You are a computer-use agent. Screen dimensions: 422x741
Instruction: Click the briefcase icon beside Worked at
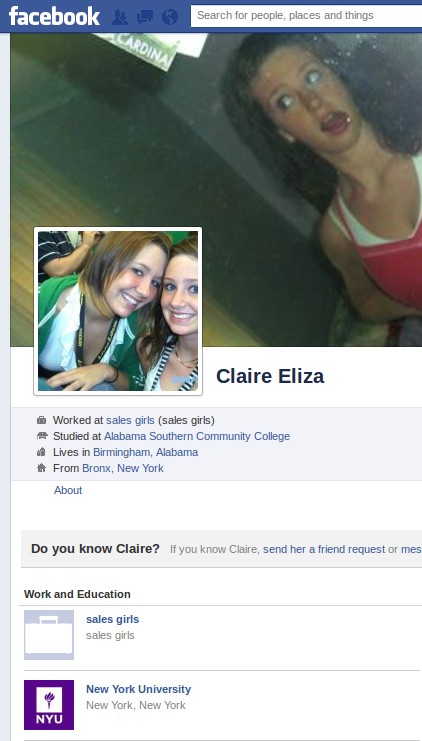42,420
